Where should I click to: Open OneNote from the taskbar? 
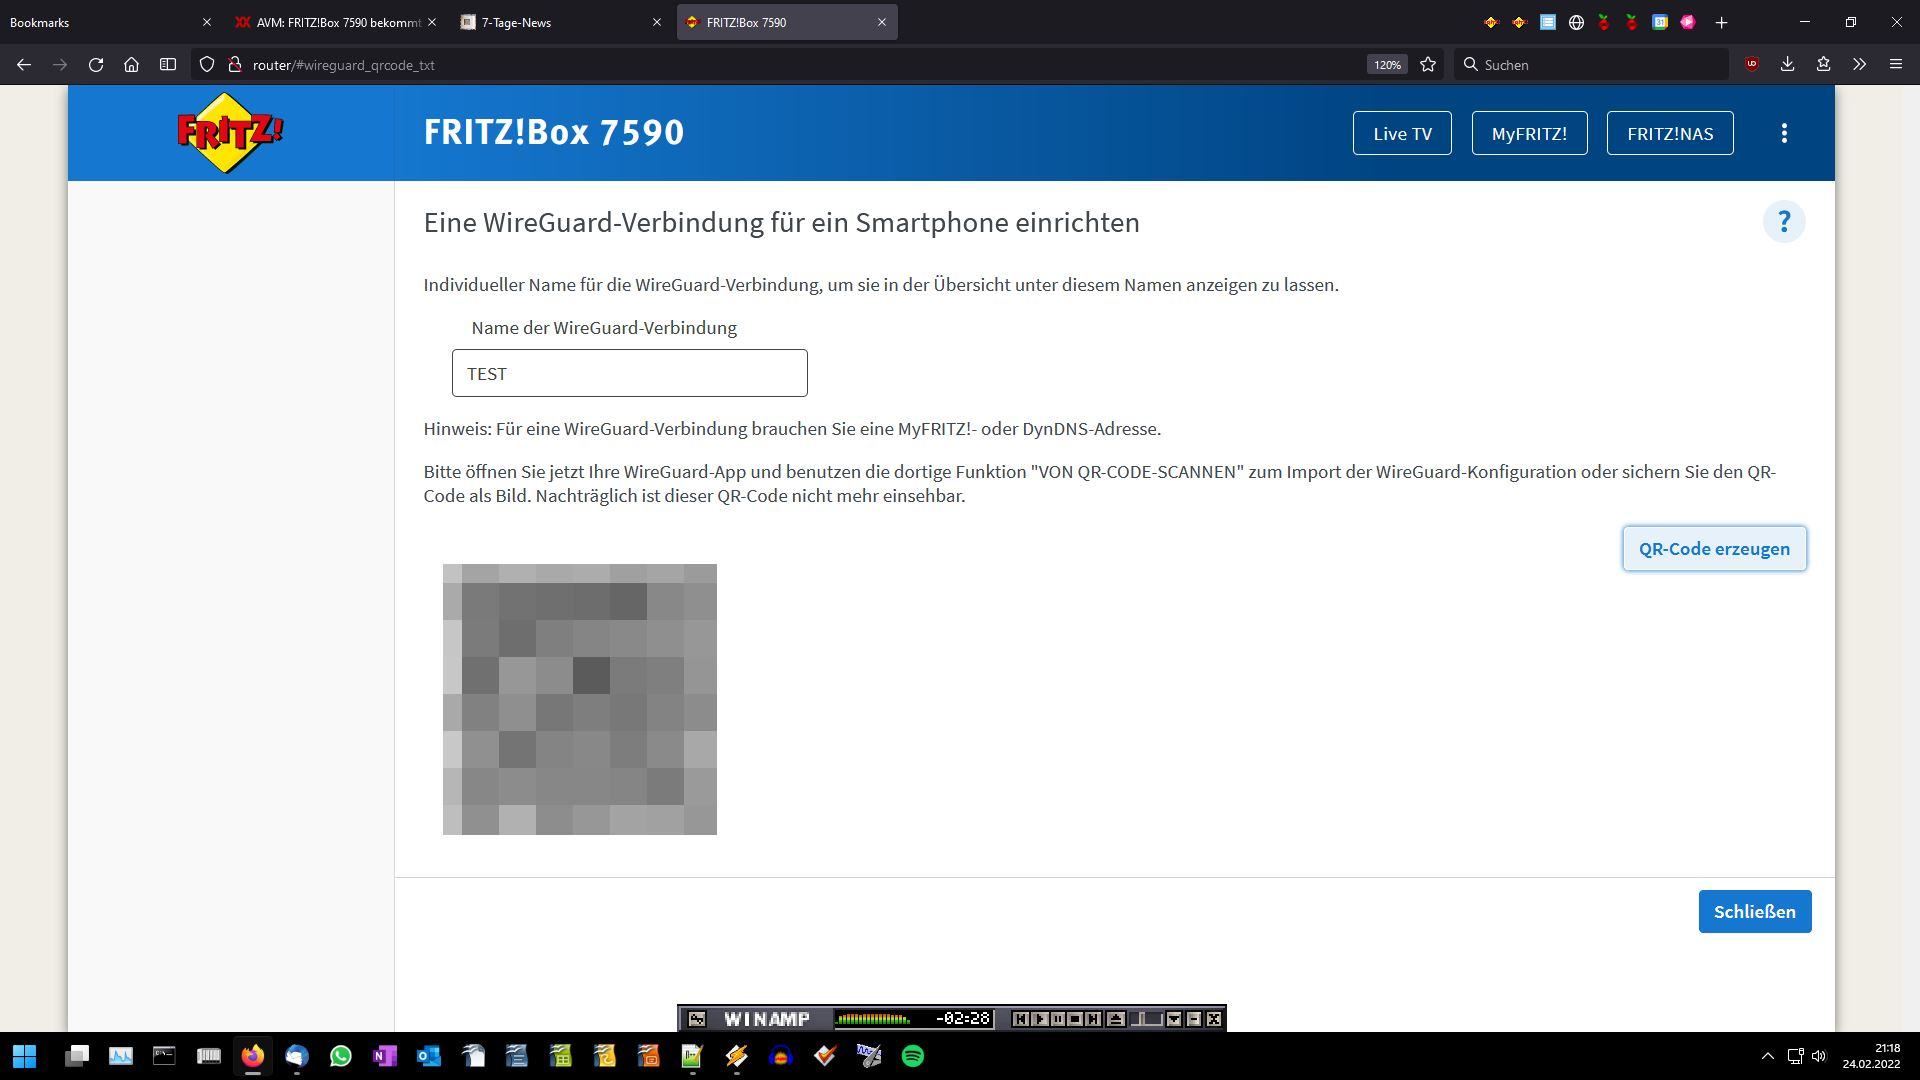pyautogui.click(x=385, y=1056)
